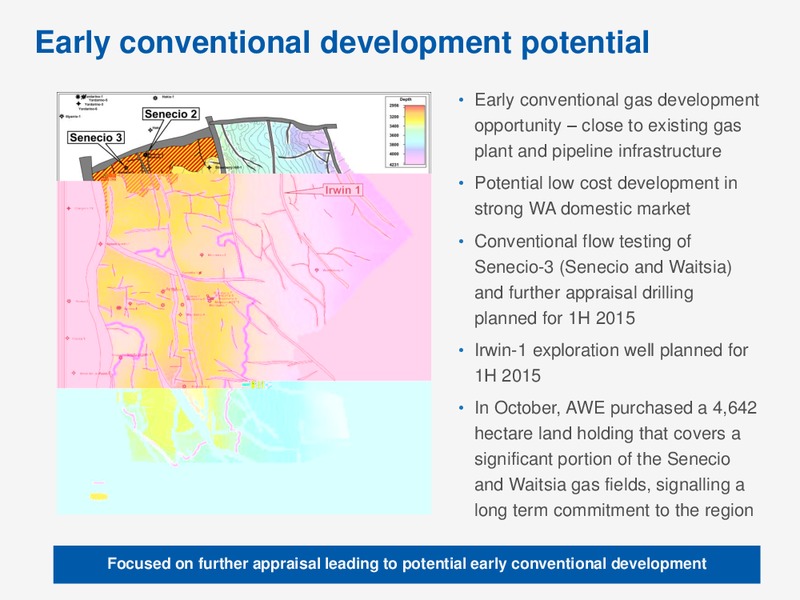The height and width of the screenshot is (600, 800).
Task: Click the Depth color legend on map
Action: (406, 132)
